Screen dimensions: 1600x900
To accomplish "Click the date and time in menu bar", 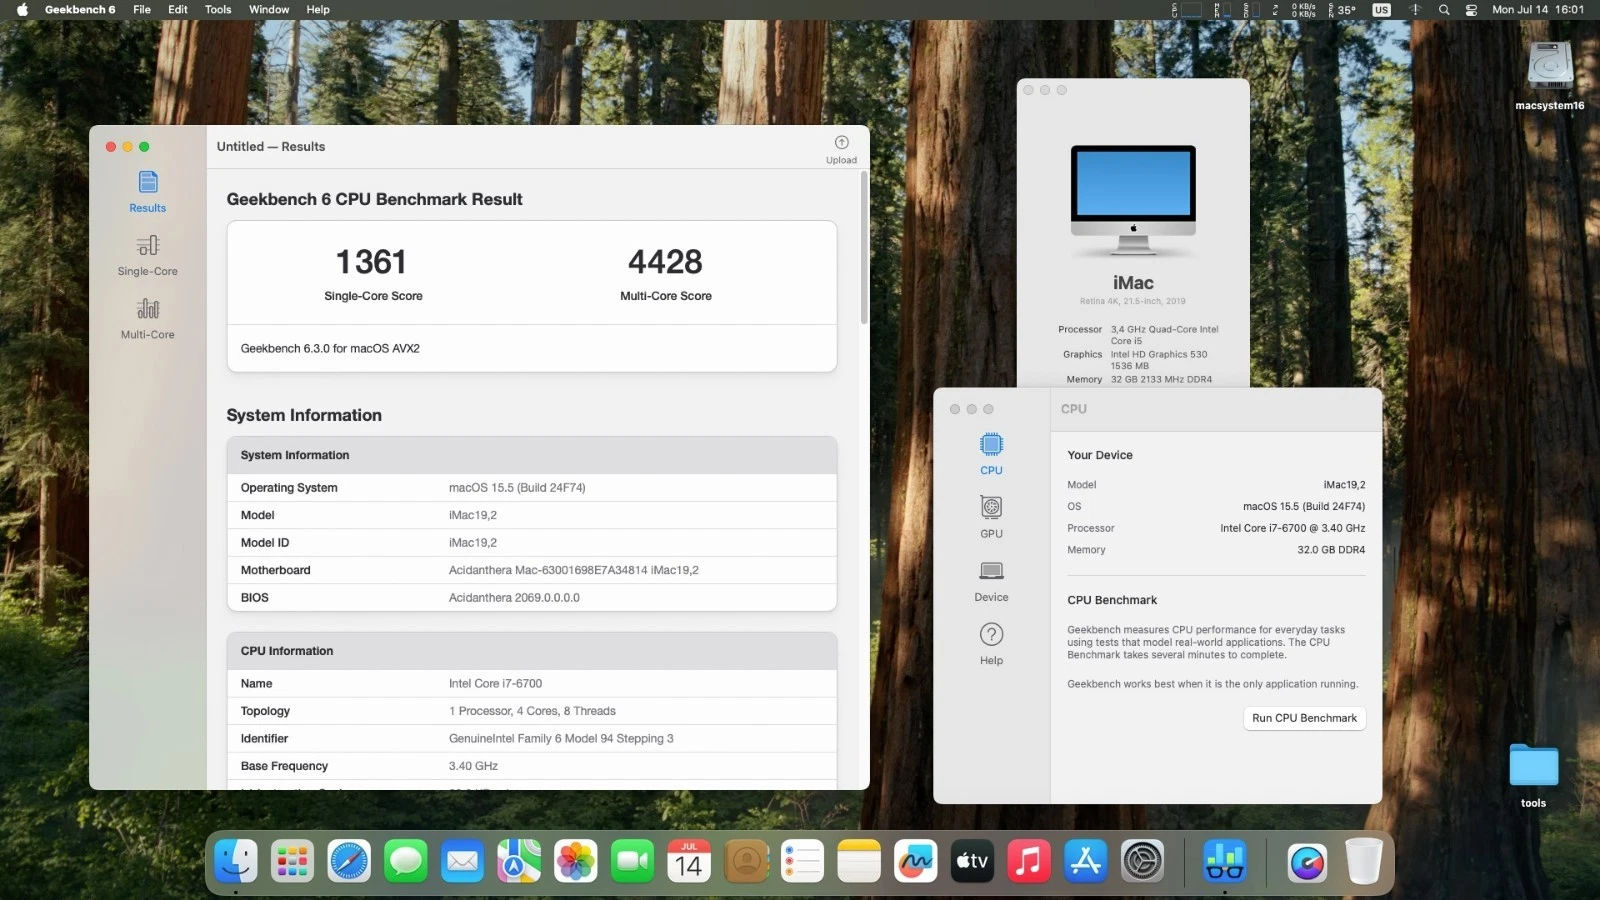I will point(1538,10).
